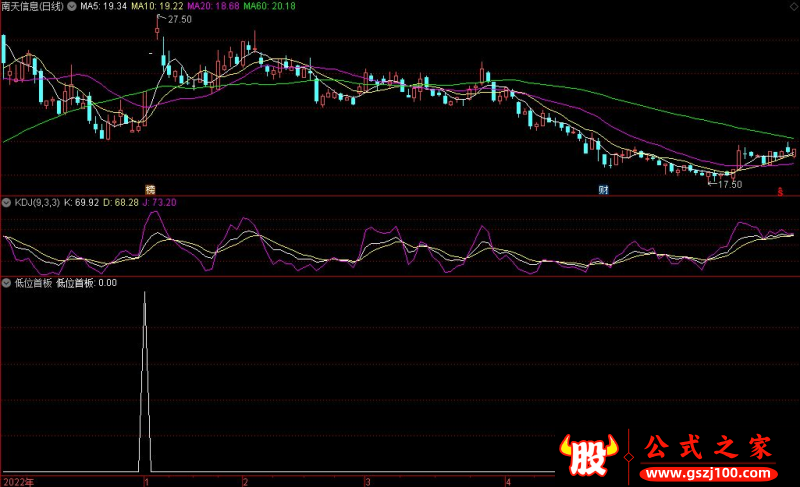Image resolution: width=800 pixels, height=487 pixels.
Task: Click the 2022年 label on time axis
Action: [18, 481]
